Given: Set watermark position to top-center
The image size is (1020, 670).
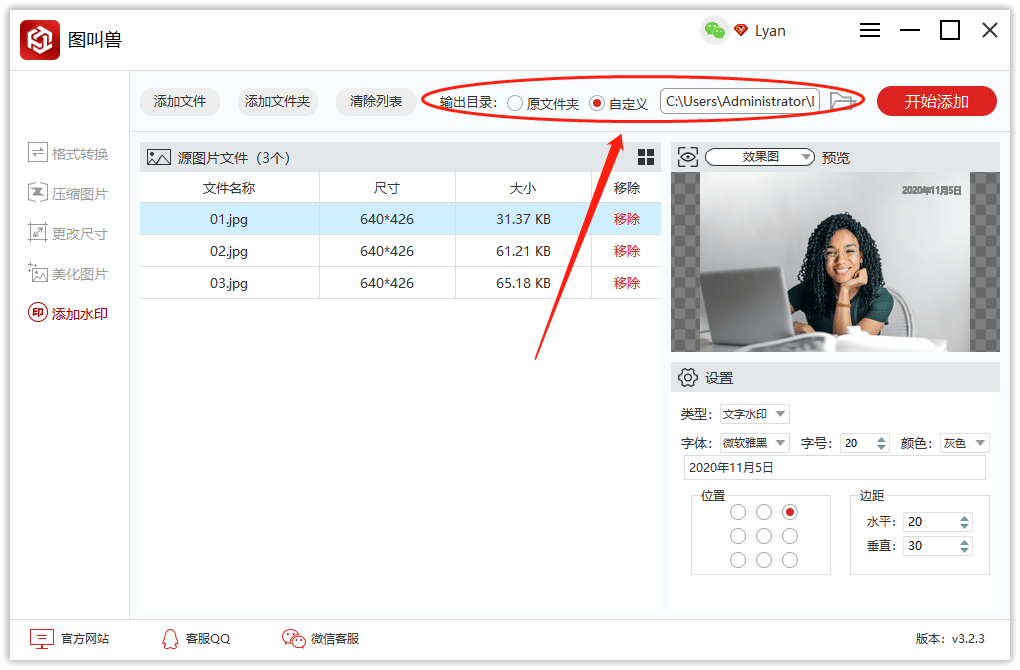Looking at the screenshot, I should 764,512.
